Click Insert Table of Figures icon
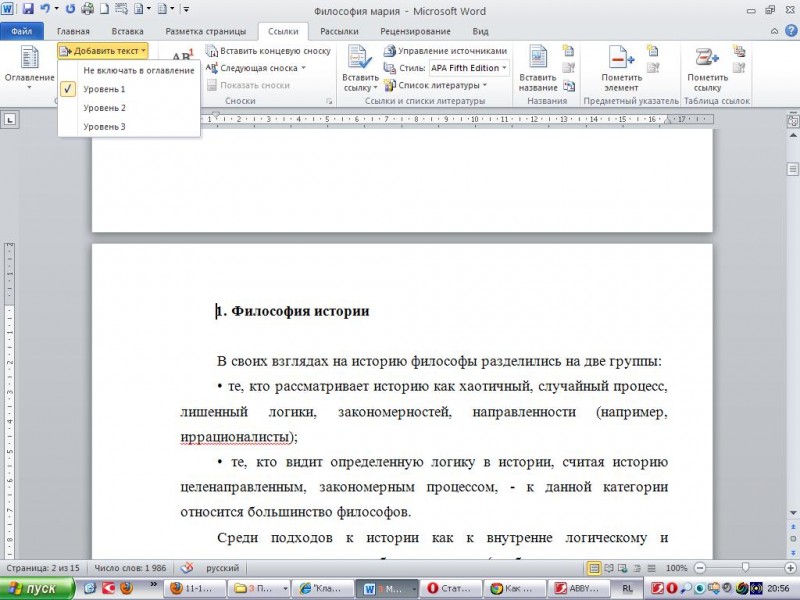Viewport: 800px width, 600px height. click(568, 51)
